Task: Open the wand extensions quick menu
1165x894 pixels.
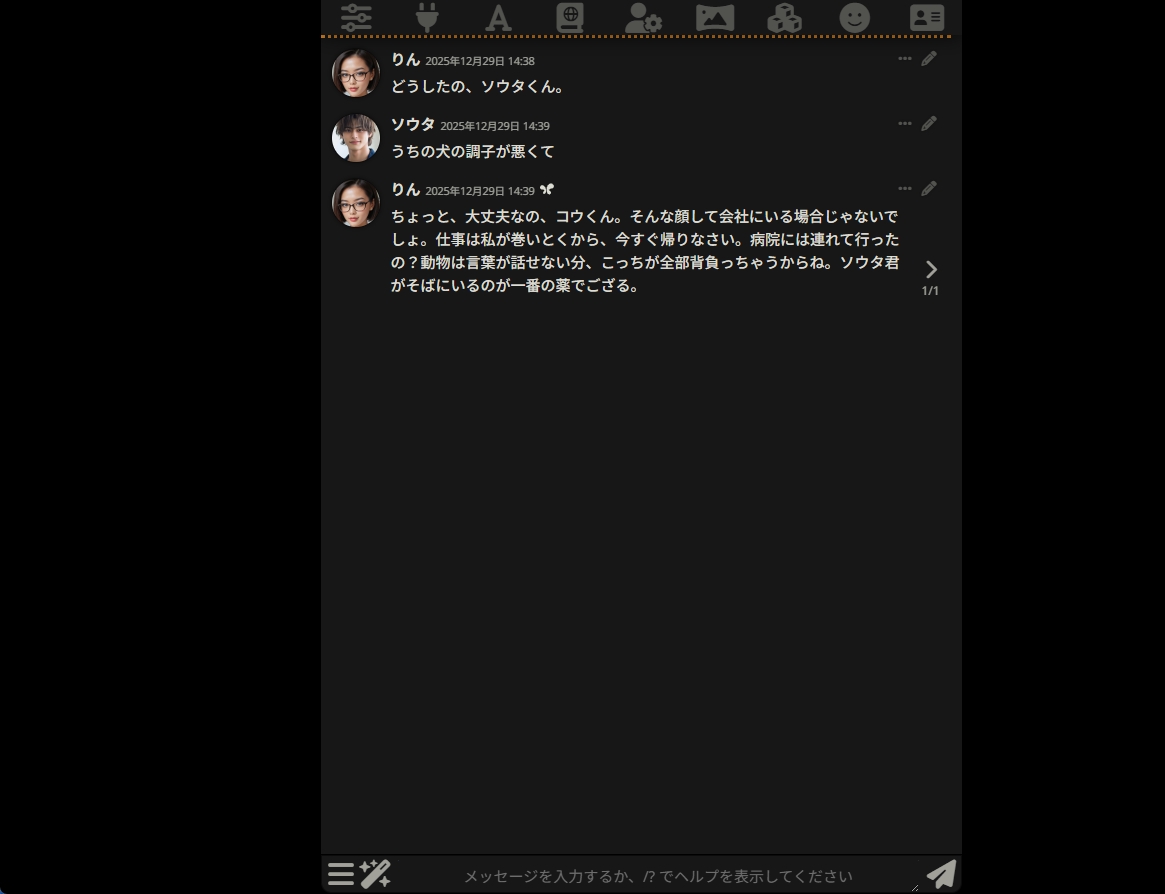Action: [x=375, y=873]
